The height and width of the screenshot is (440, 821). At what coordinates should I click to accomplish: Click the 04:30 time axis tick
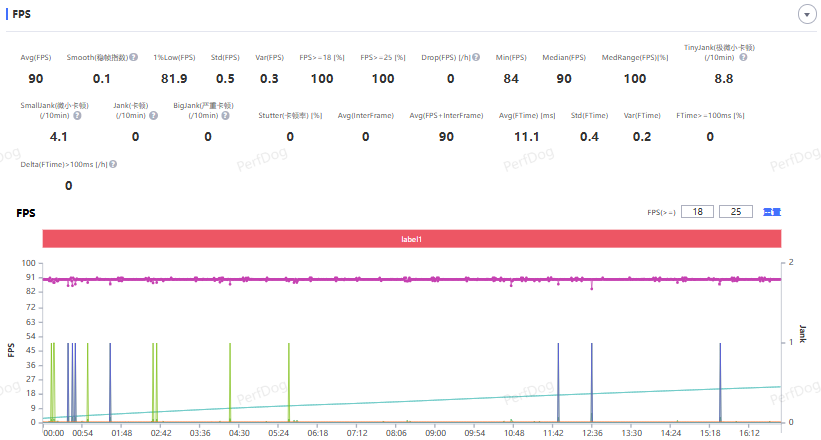pyautogui.click(x=239, y=433)
